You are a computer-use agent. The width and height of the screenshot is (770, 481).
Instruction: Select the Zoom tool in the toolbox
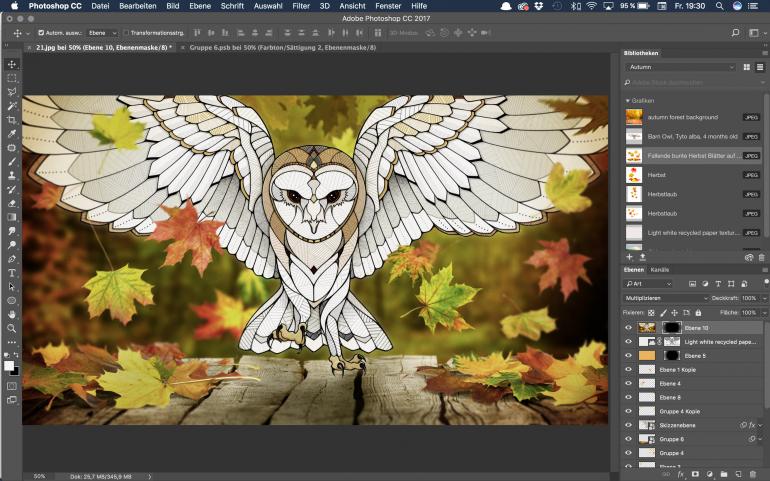(x=12, y=328)
